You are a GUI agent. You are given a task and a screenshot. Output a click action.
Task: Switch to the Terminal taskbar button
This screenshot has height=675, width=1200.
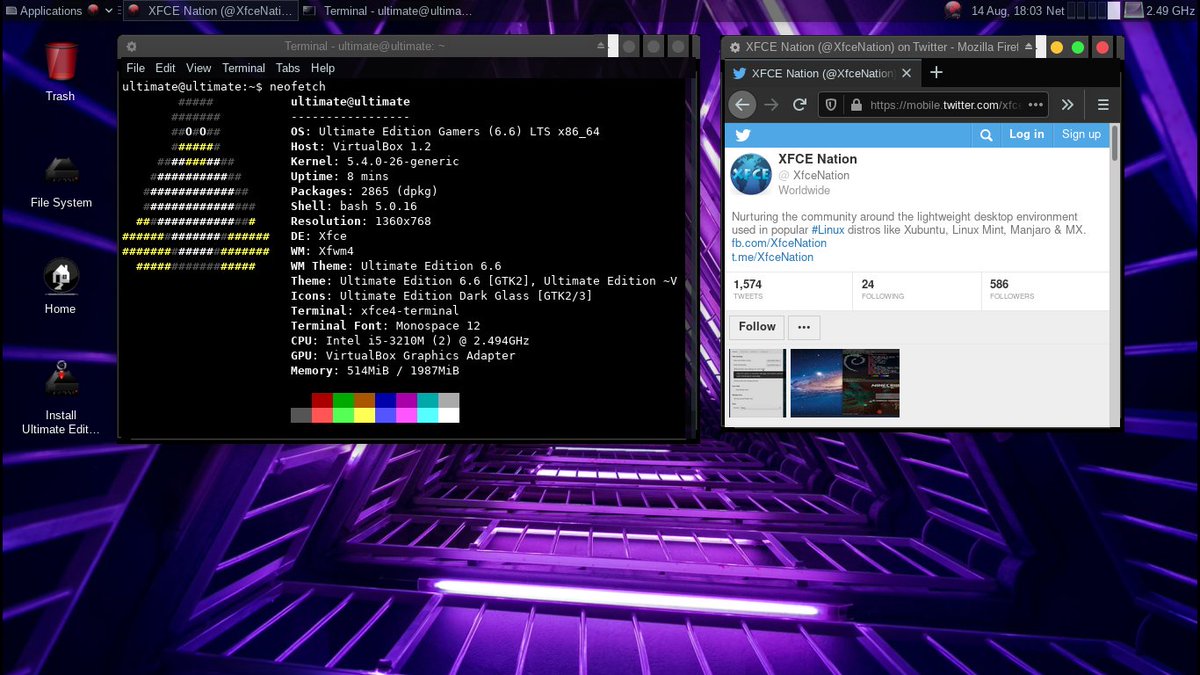tap(386, 11)
